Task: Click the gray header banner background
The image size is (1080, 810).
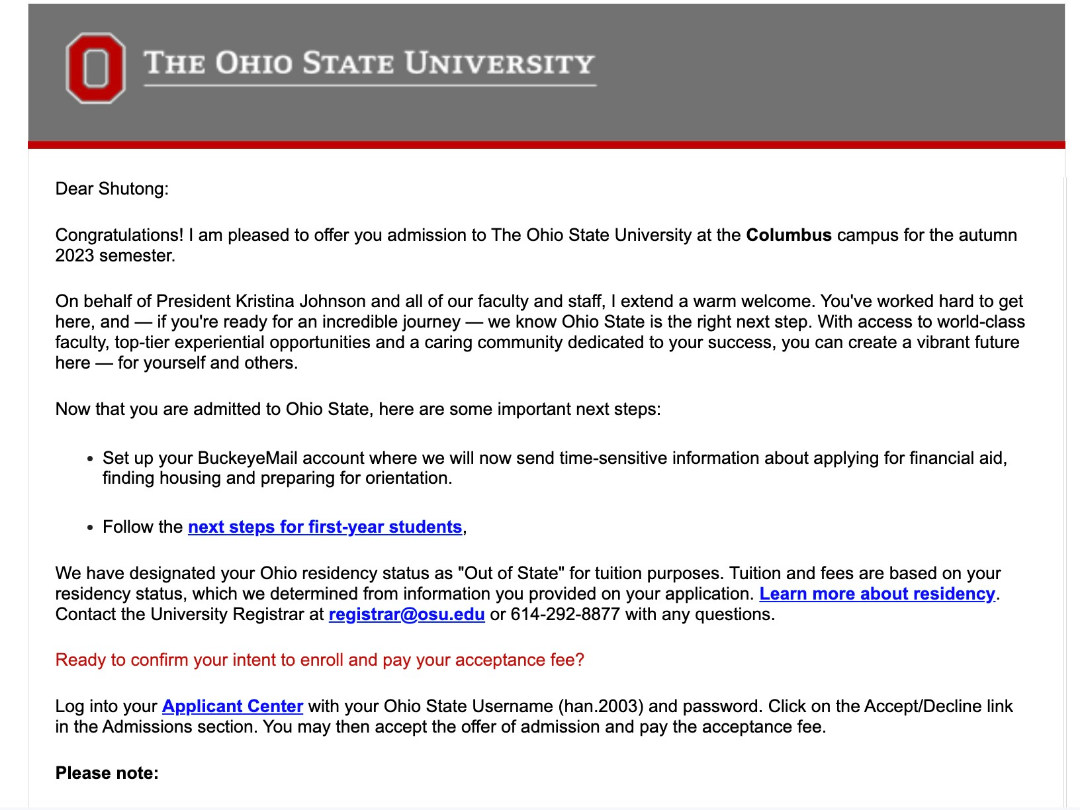Action: [x=827, y=72]
